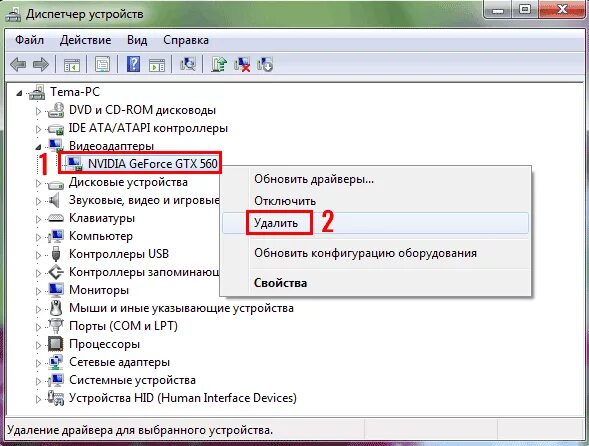The image size is (589, 446).
Task: Expand the Системные устройства node
Action: (38, 381)
